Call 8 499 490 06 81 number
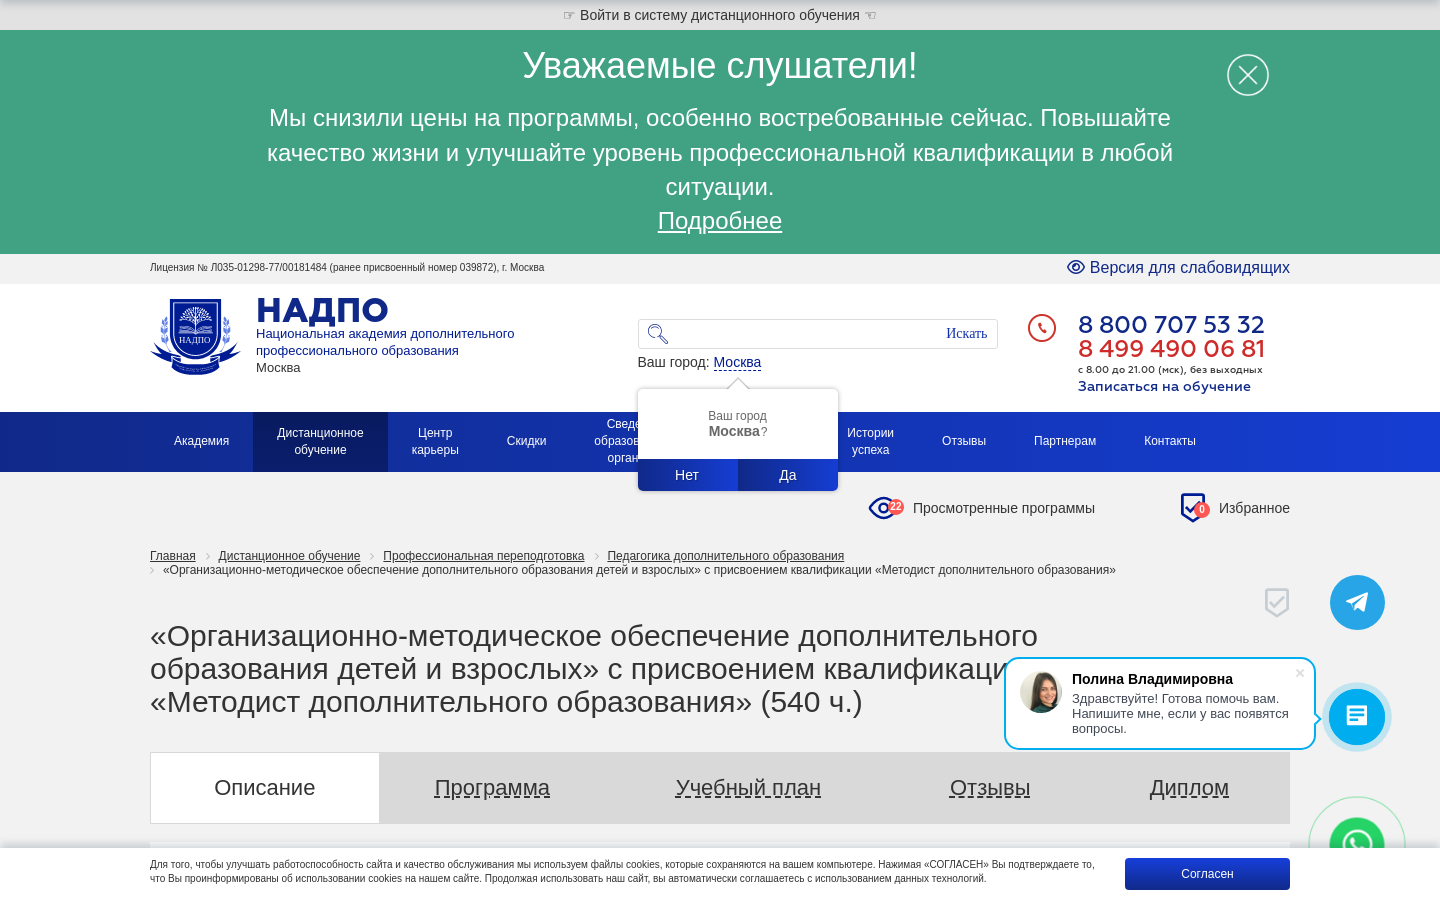Screen dimensions: 1440x900 click(1171, 349)
